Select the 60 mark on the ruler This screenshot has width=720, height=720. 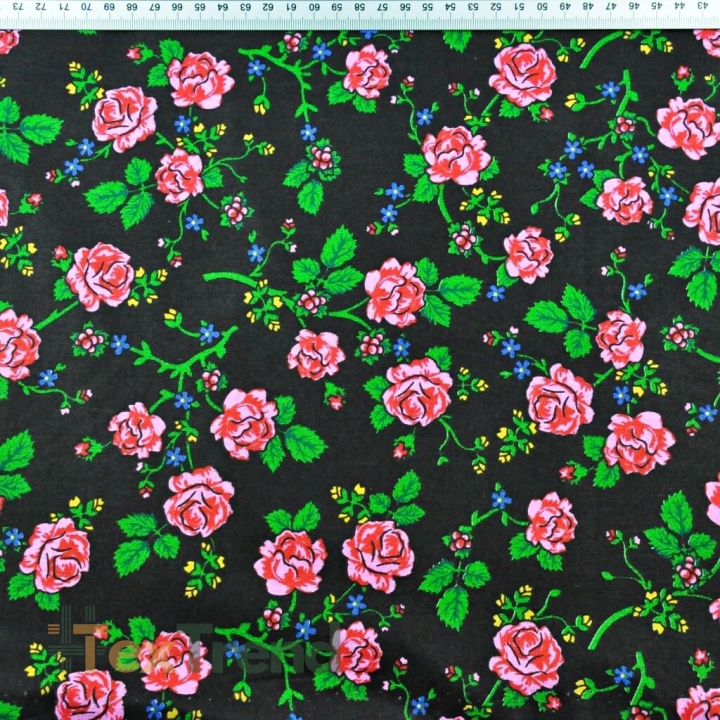[314, 7]
